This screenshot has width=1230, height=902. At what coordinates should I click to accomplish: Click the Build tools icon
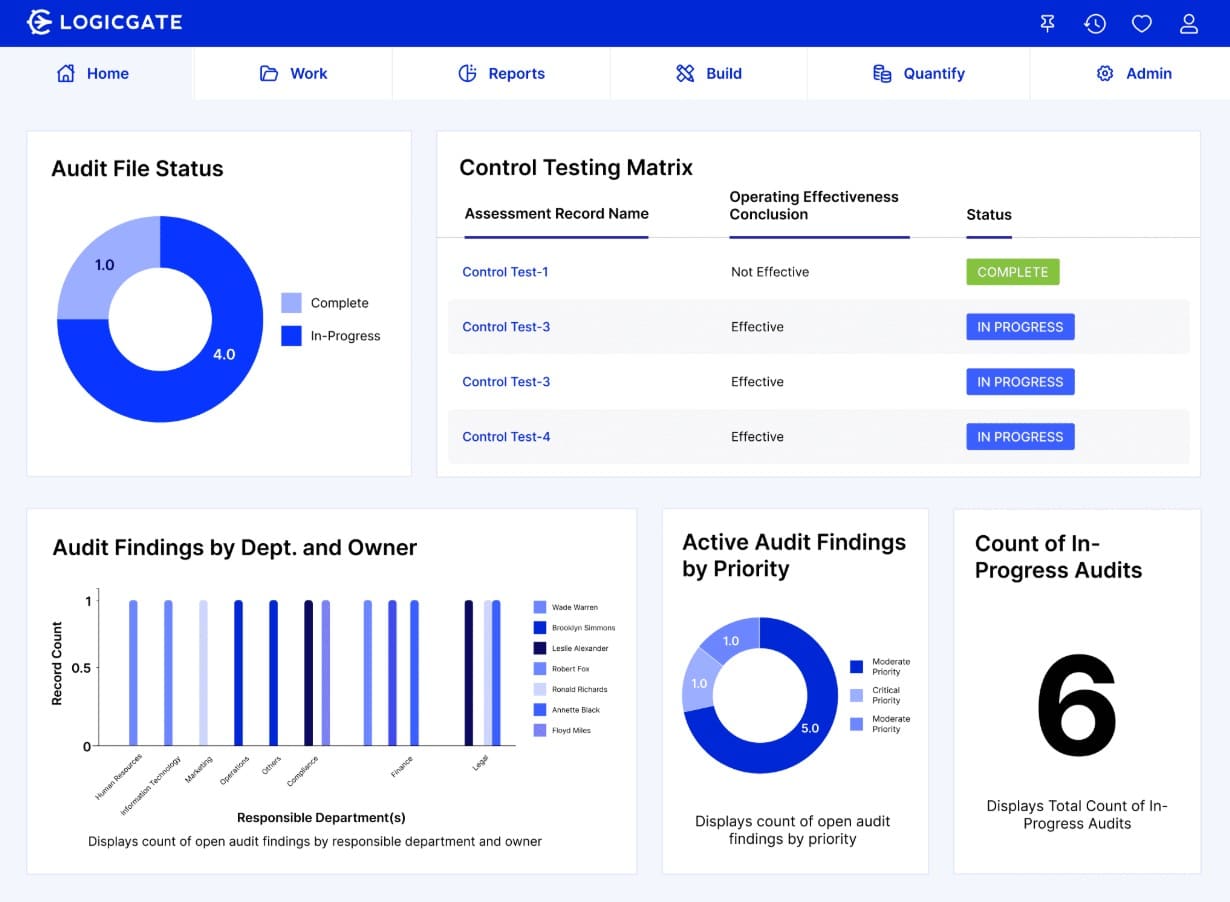point(685,73)
